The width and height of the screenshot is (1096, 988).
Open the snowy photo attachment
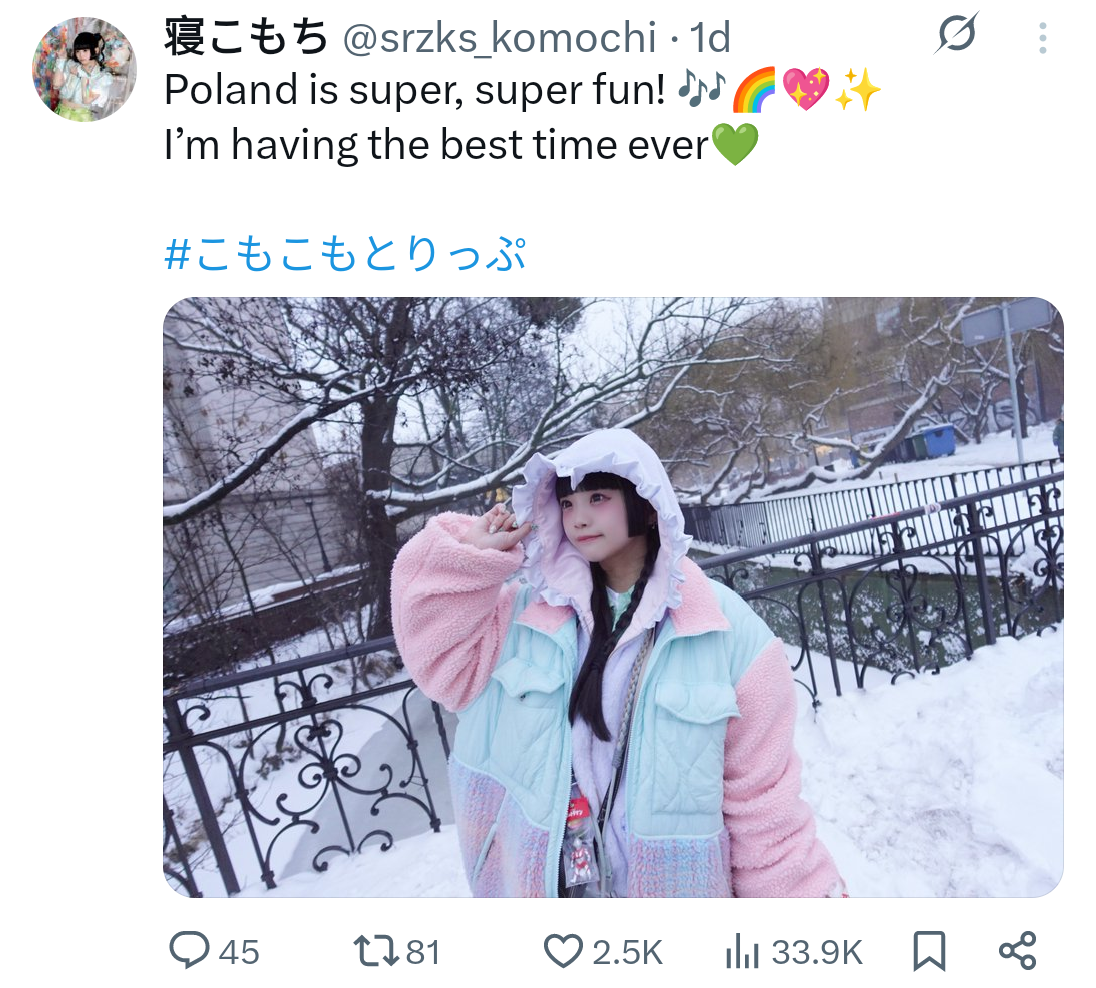613,597
